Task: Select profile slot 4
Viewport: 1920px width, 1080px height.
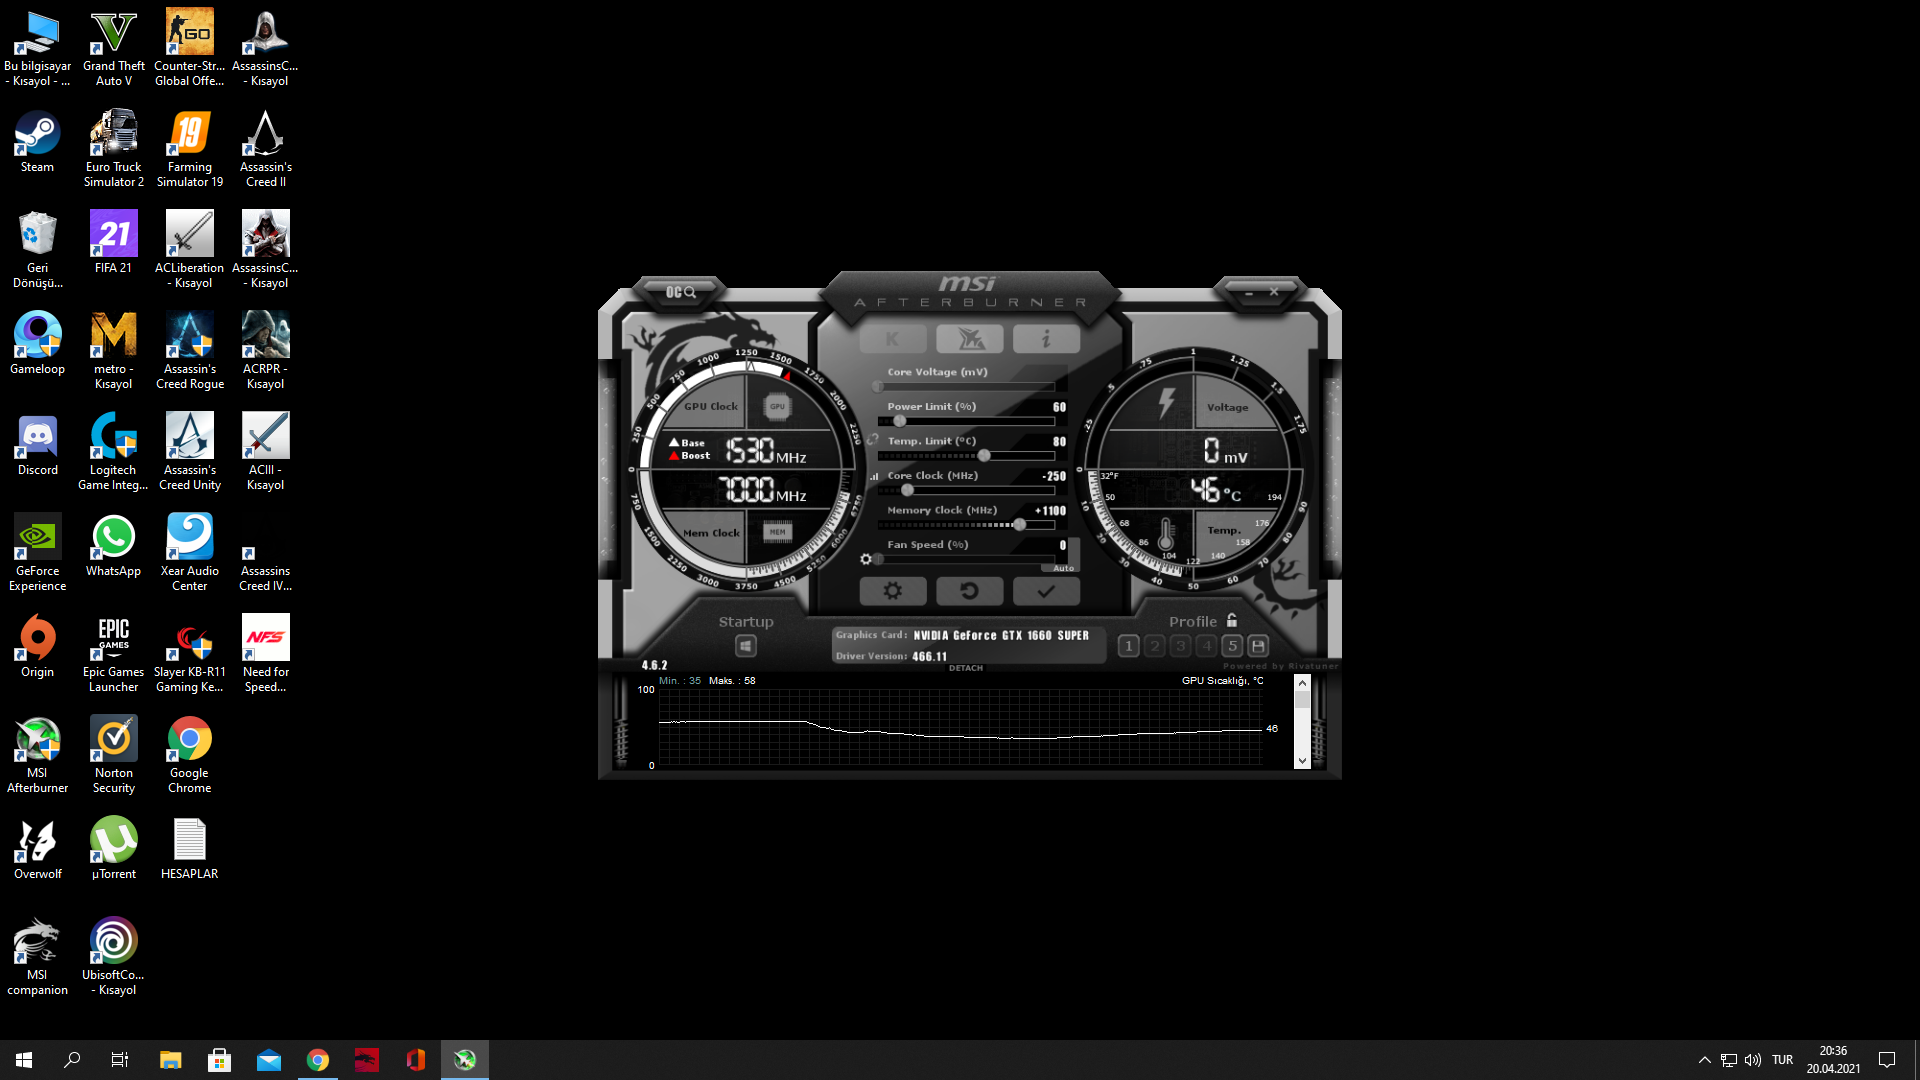Action: pos(1207,646)
